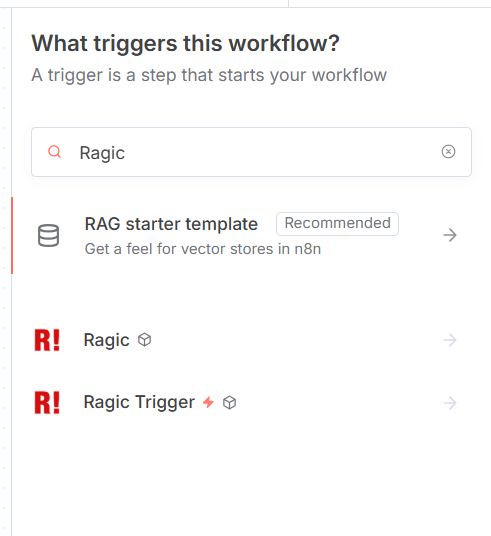
Task: Click the 'A trigger is a step' subtitle
Action: [209, 75]
